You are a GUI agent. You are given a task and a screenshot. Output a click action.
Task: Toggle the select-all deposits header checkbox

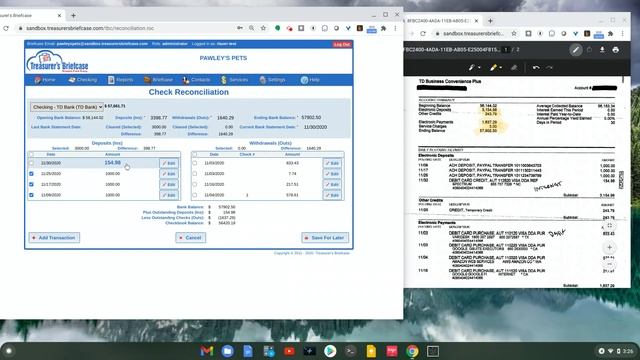click(x=31, y=154)
